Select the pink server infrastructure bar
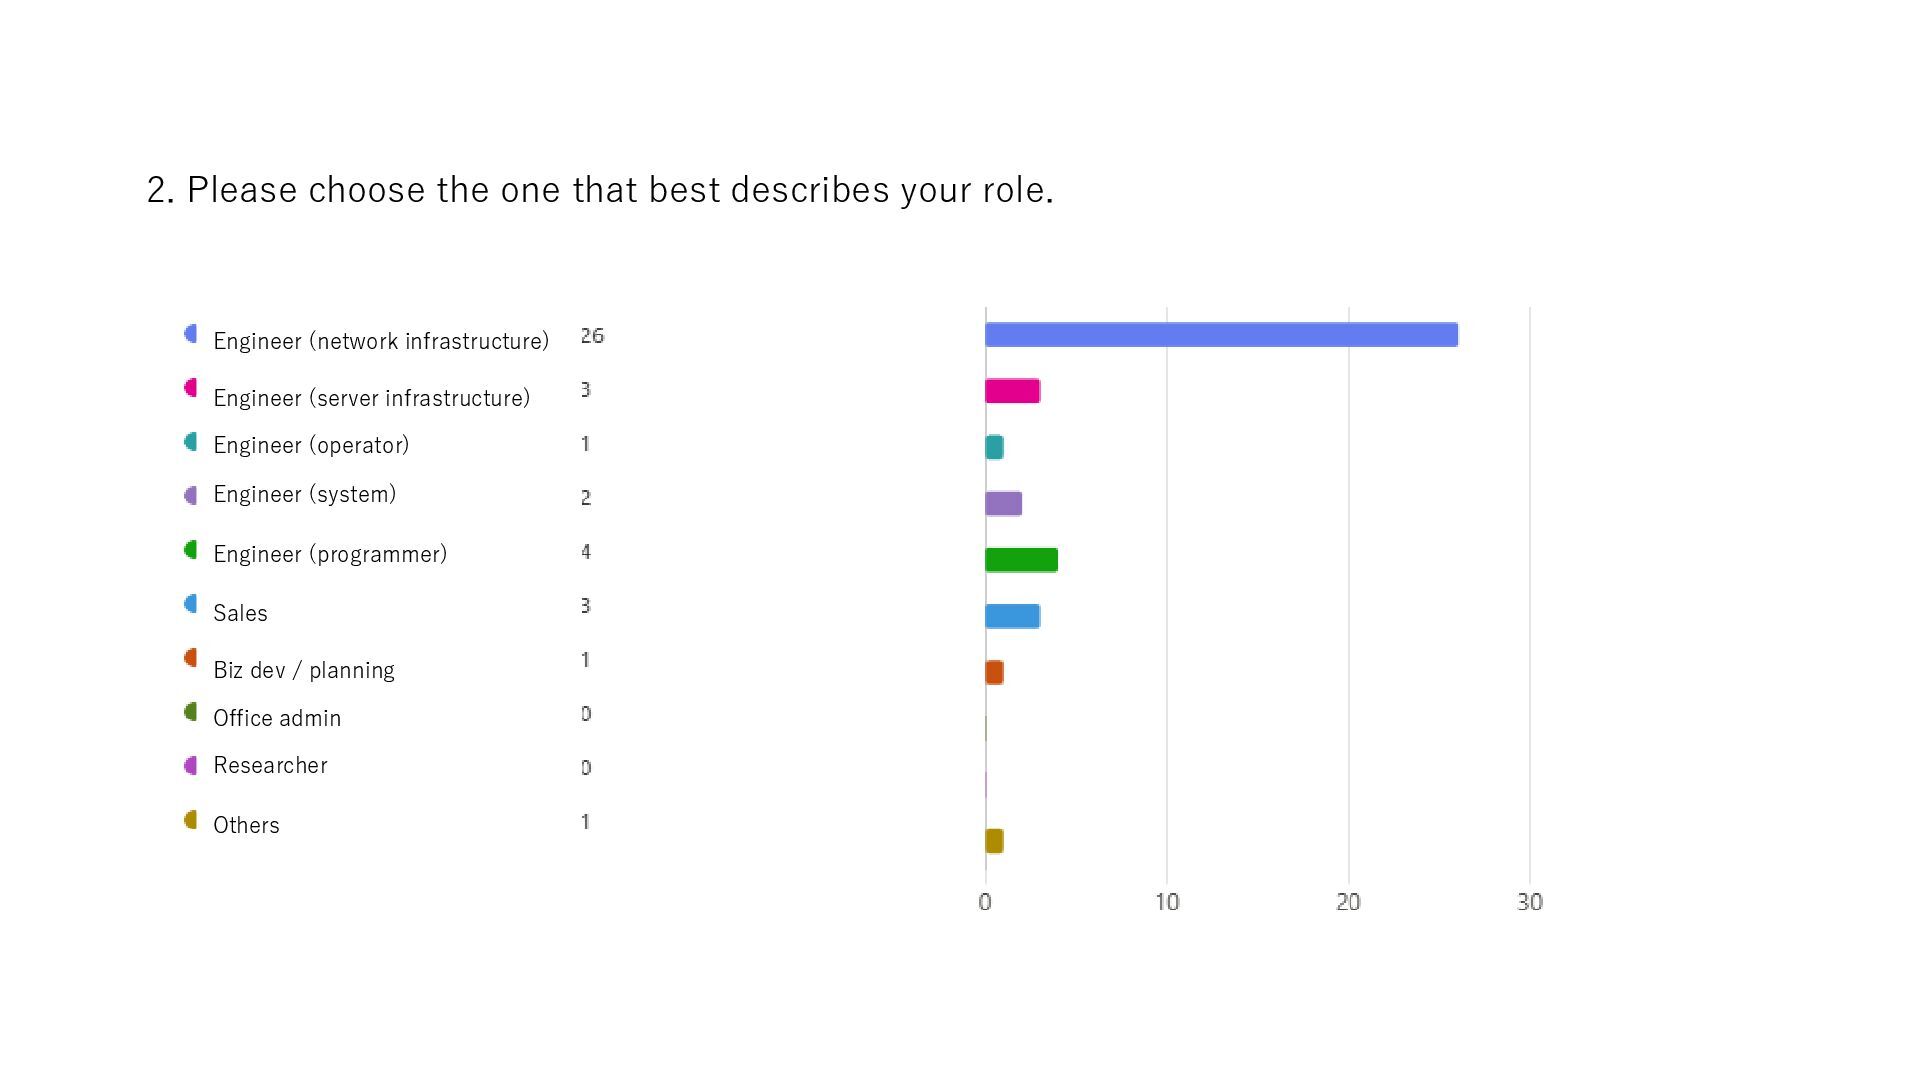The image size is (1920, 1080). [x=1012, y=391]
